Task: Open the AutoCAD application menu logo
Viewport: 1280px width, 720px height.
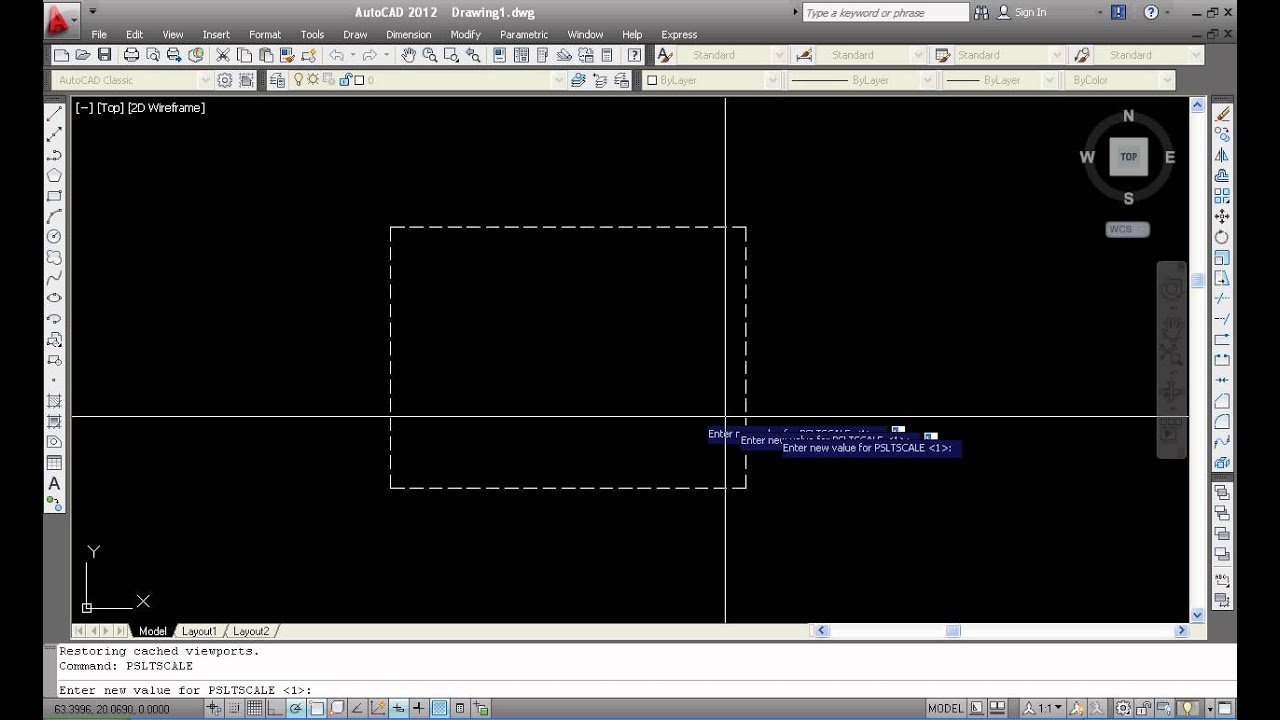Action: pos(59,19)
